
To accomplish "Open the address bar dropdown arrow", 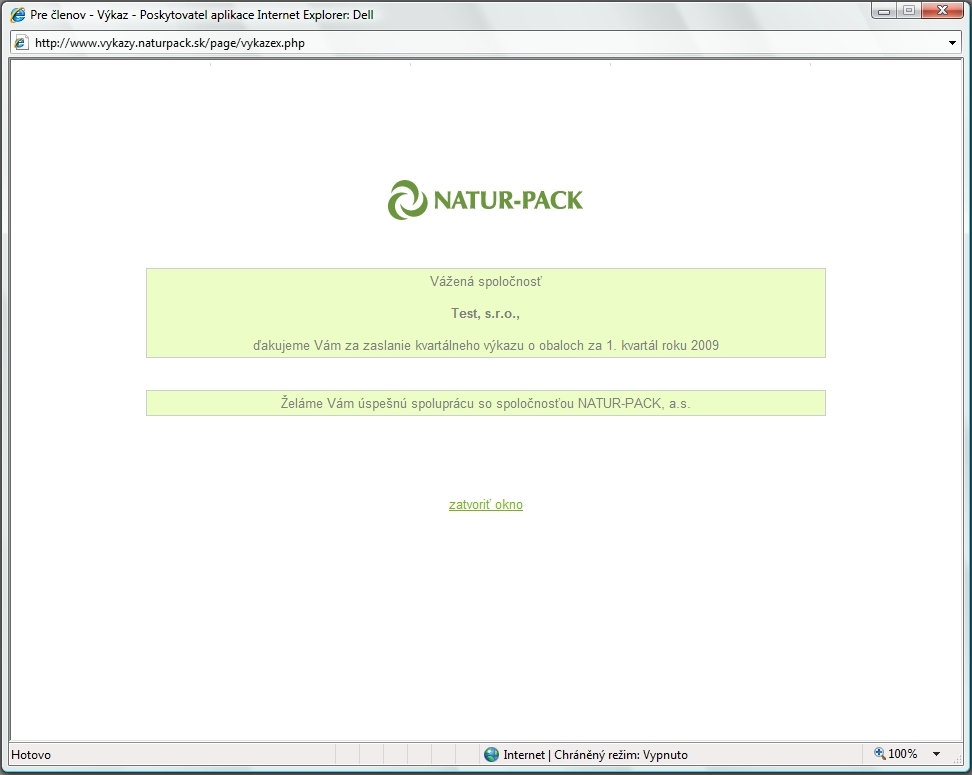I will point(951,43).
